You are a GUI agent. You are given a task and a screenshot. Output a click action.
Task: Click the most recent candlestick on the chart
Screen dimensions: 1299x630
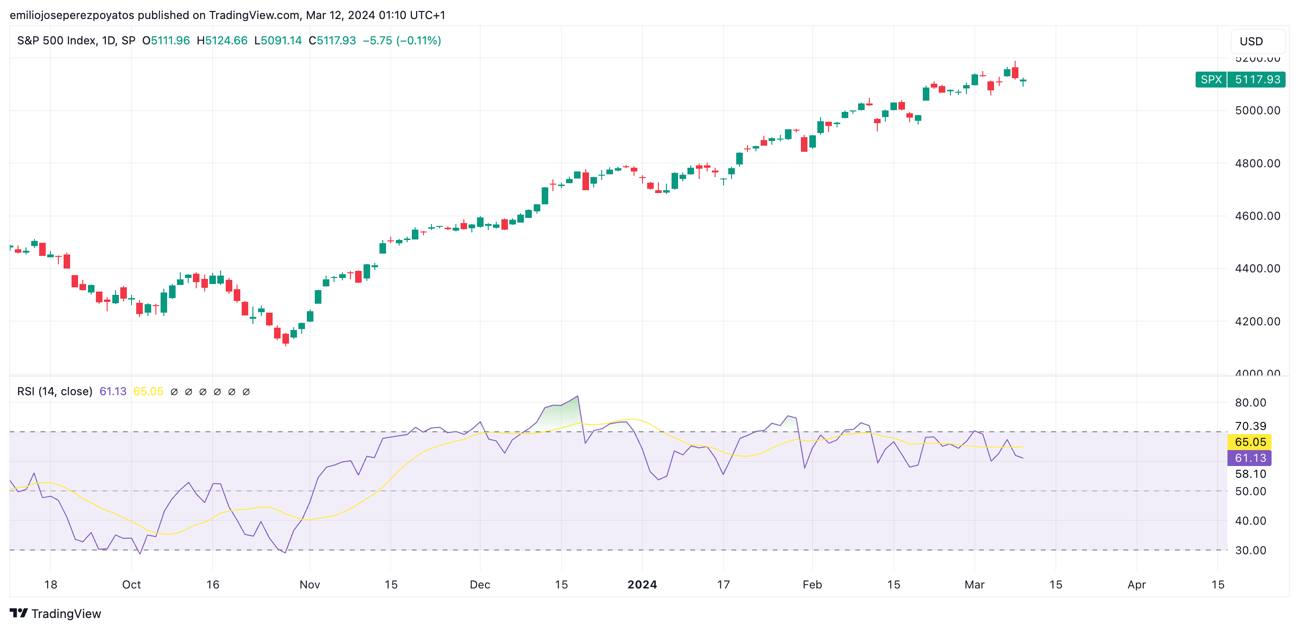1023,81
